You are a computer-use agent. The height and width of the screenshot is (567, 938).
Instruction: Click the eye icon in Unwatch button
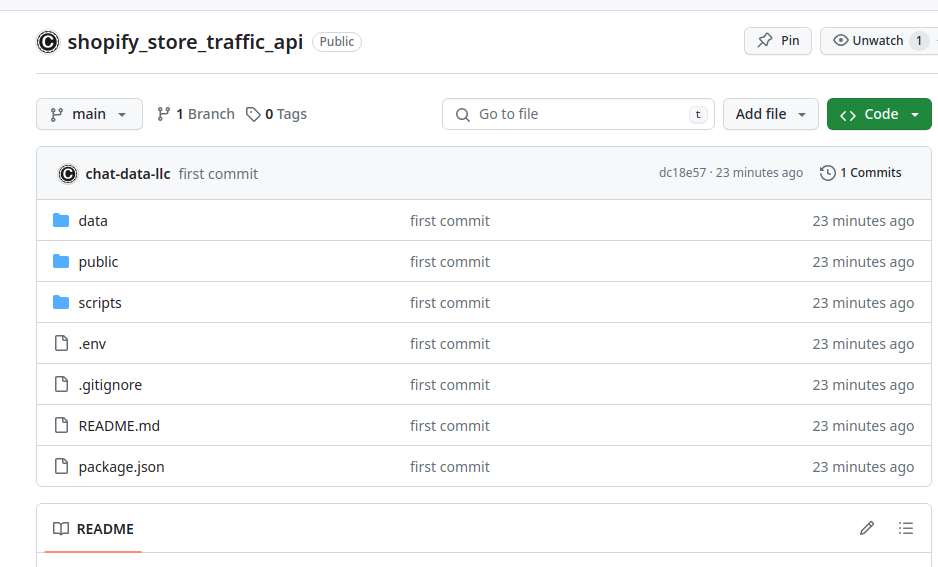click(840, 41)
